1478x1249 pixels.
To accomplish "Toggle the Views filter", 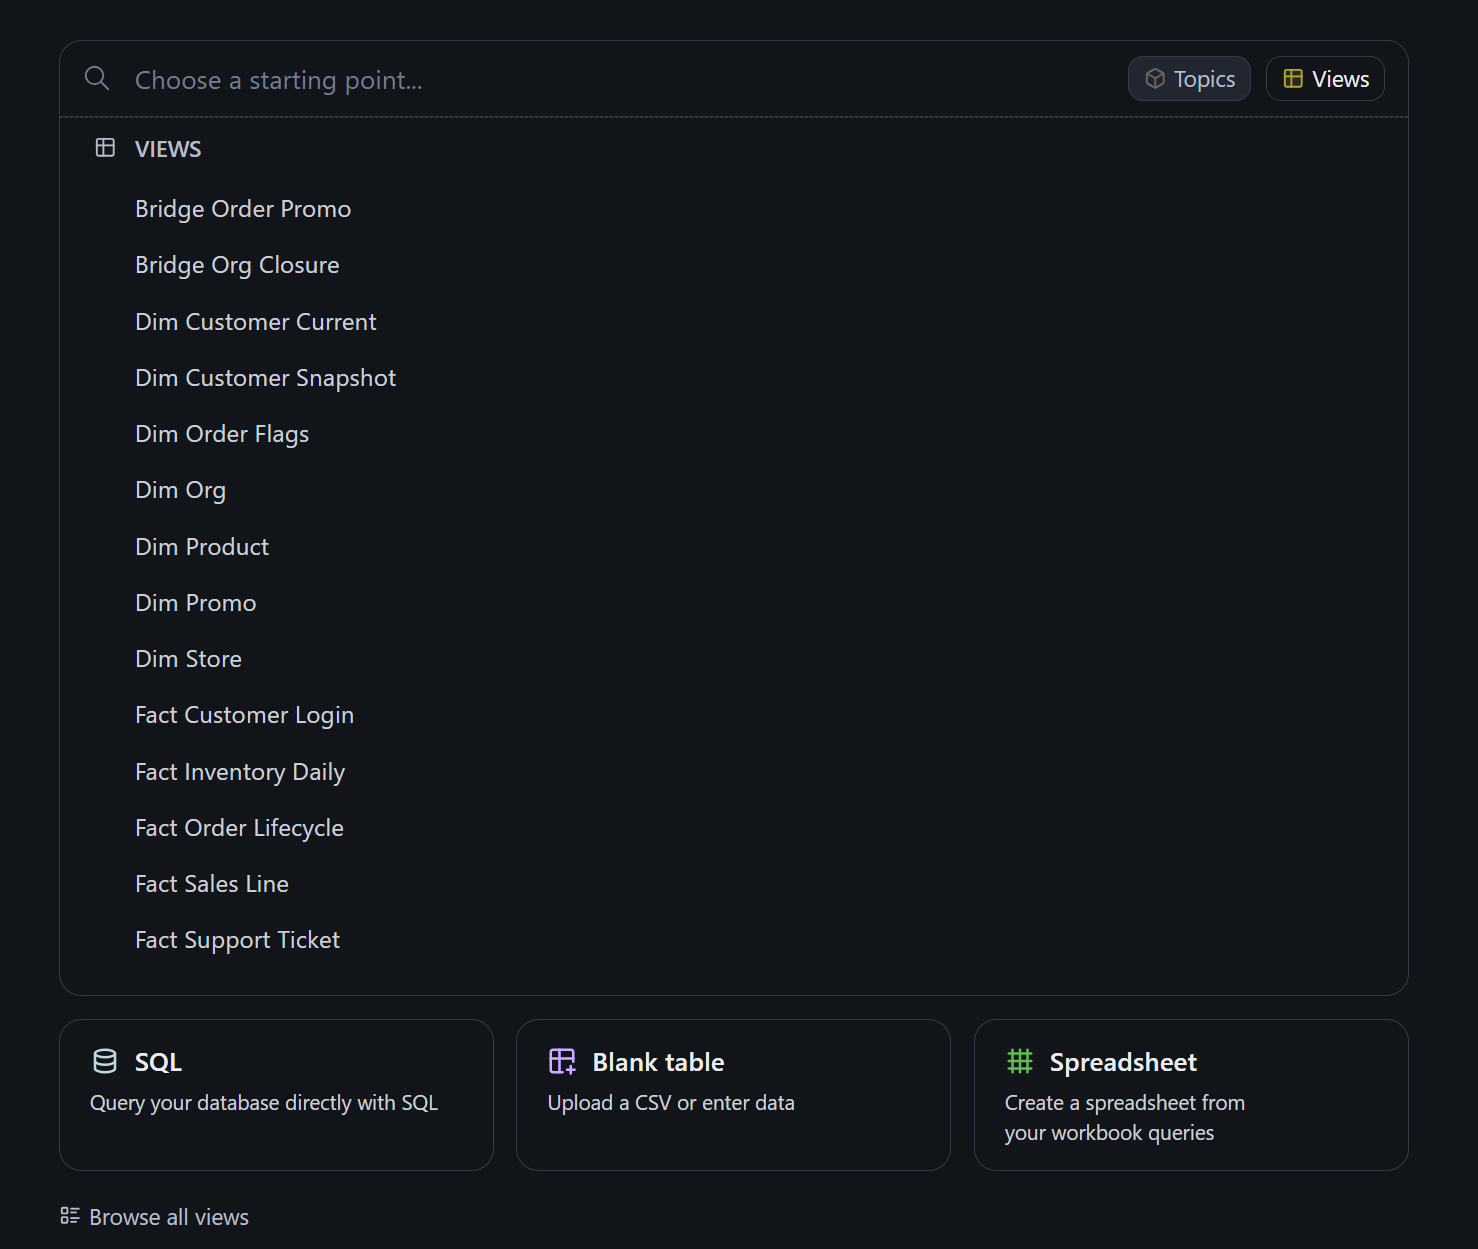I will pyautogui.click(x=1325, y=79).
